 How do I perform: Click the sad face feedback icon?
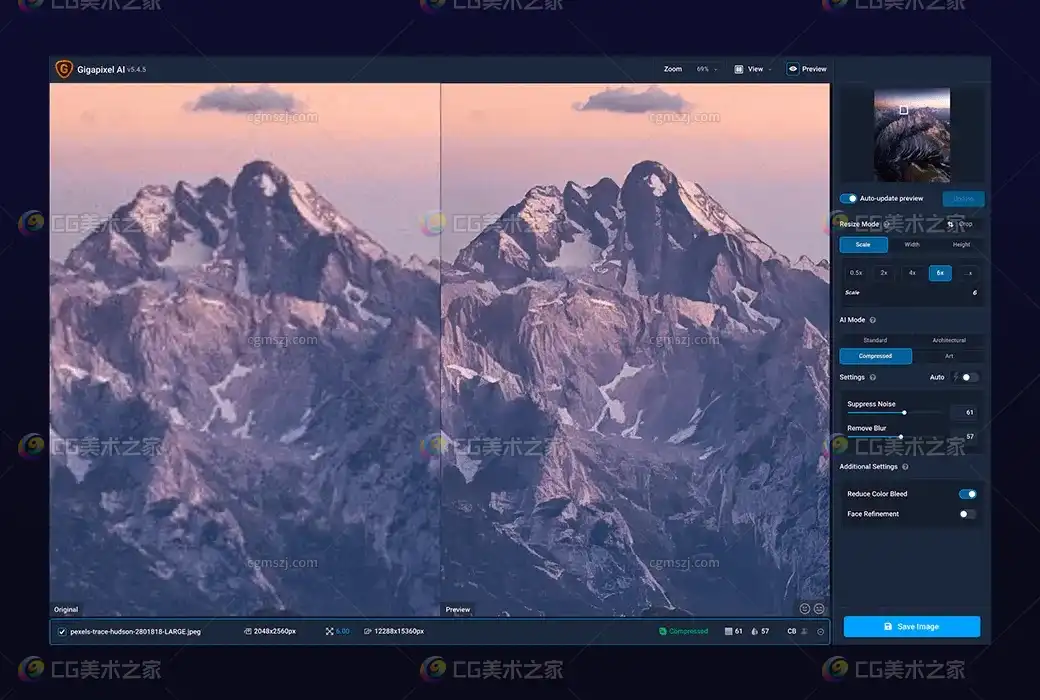(x=819, y=608)
